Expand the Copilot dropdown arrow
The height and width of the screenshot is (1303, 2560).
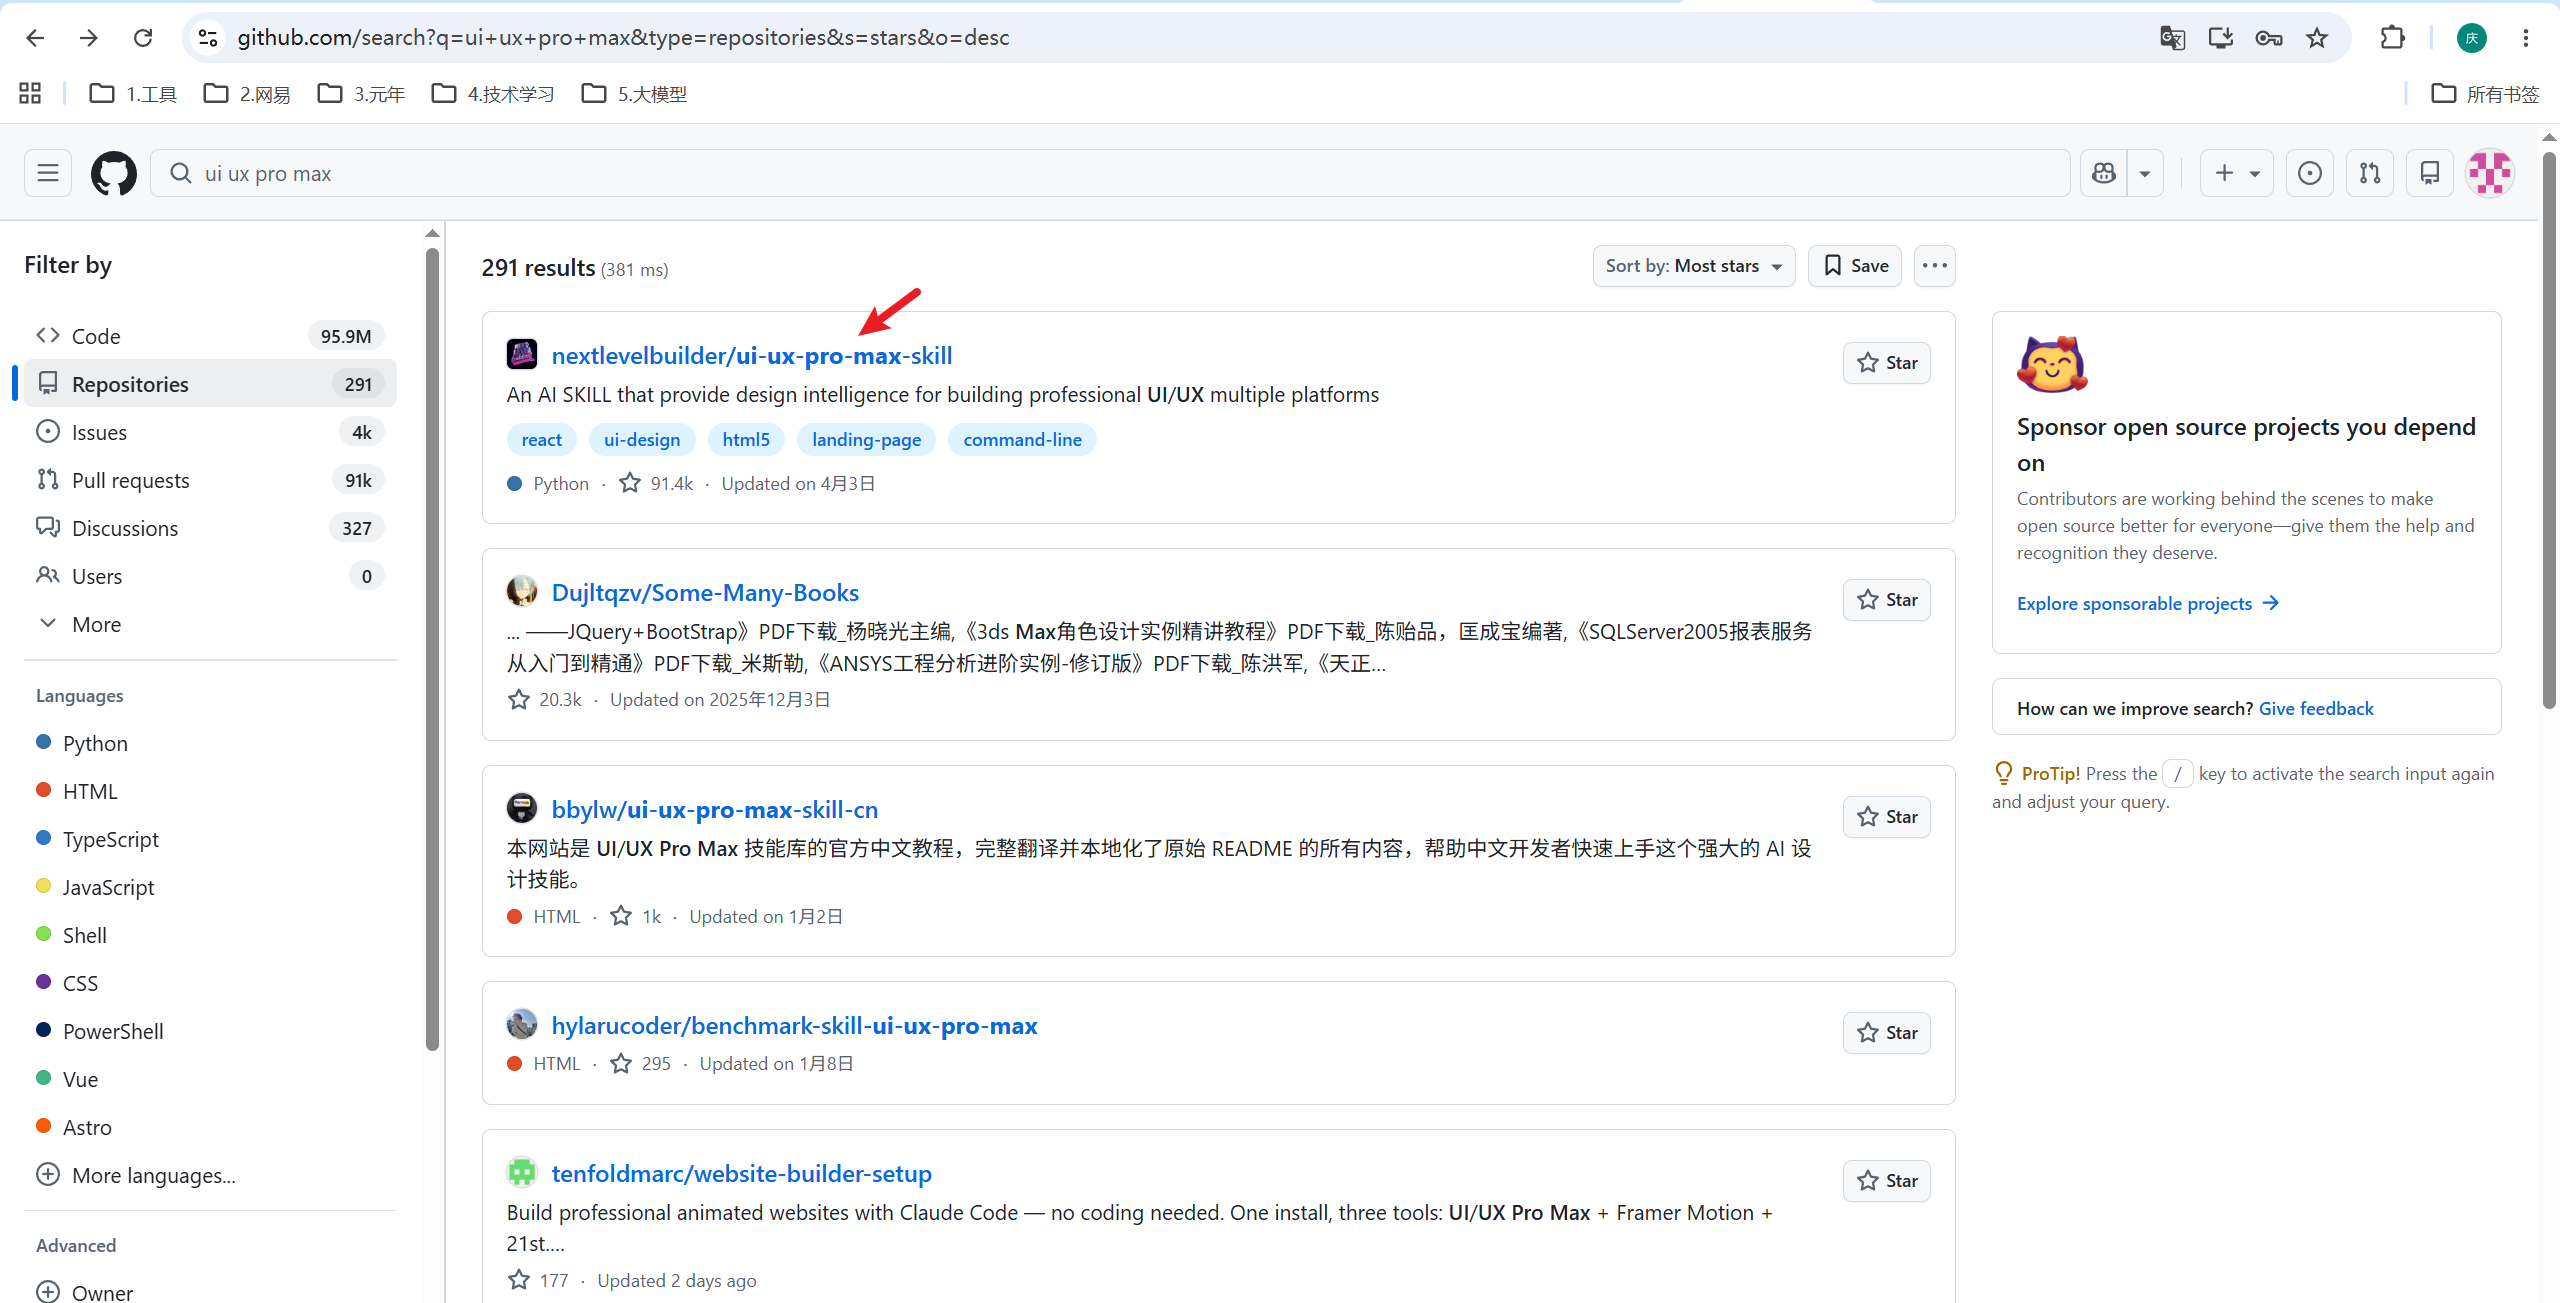[x=2145, y=173]
